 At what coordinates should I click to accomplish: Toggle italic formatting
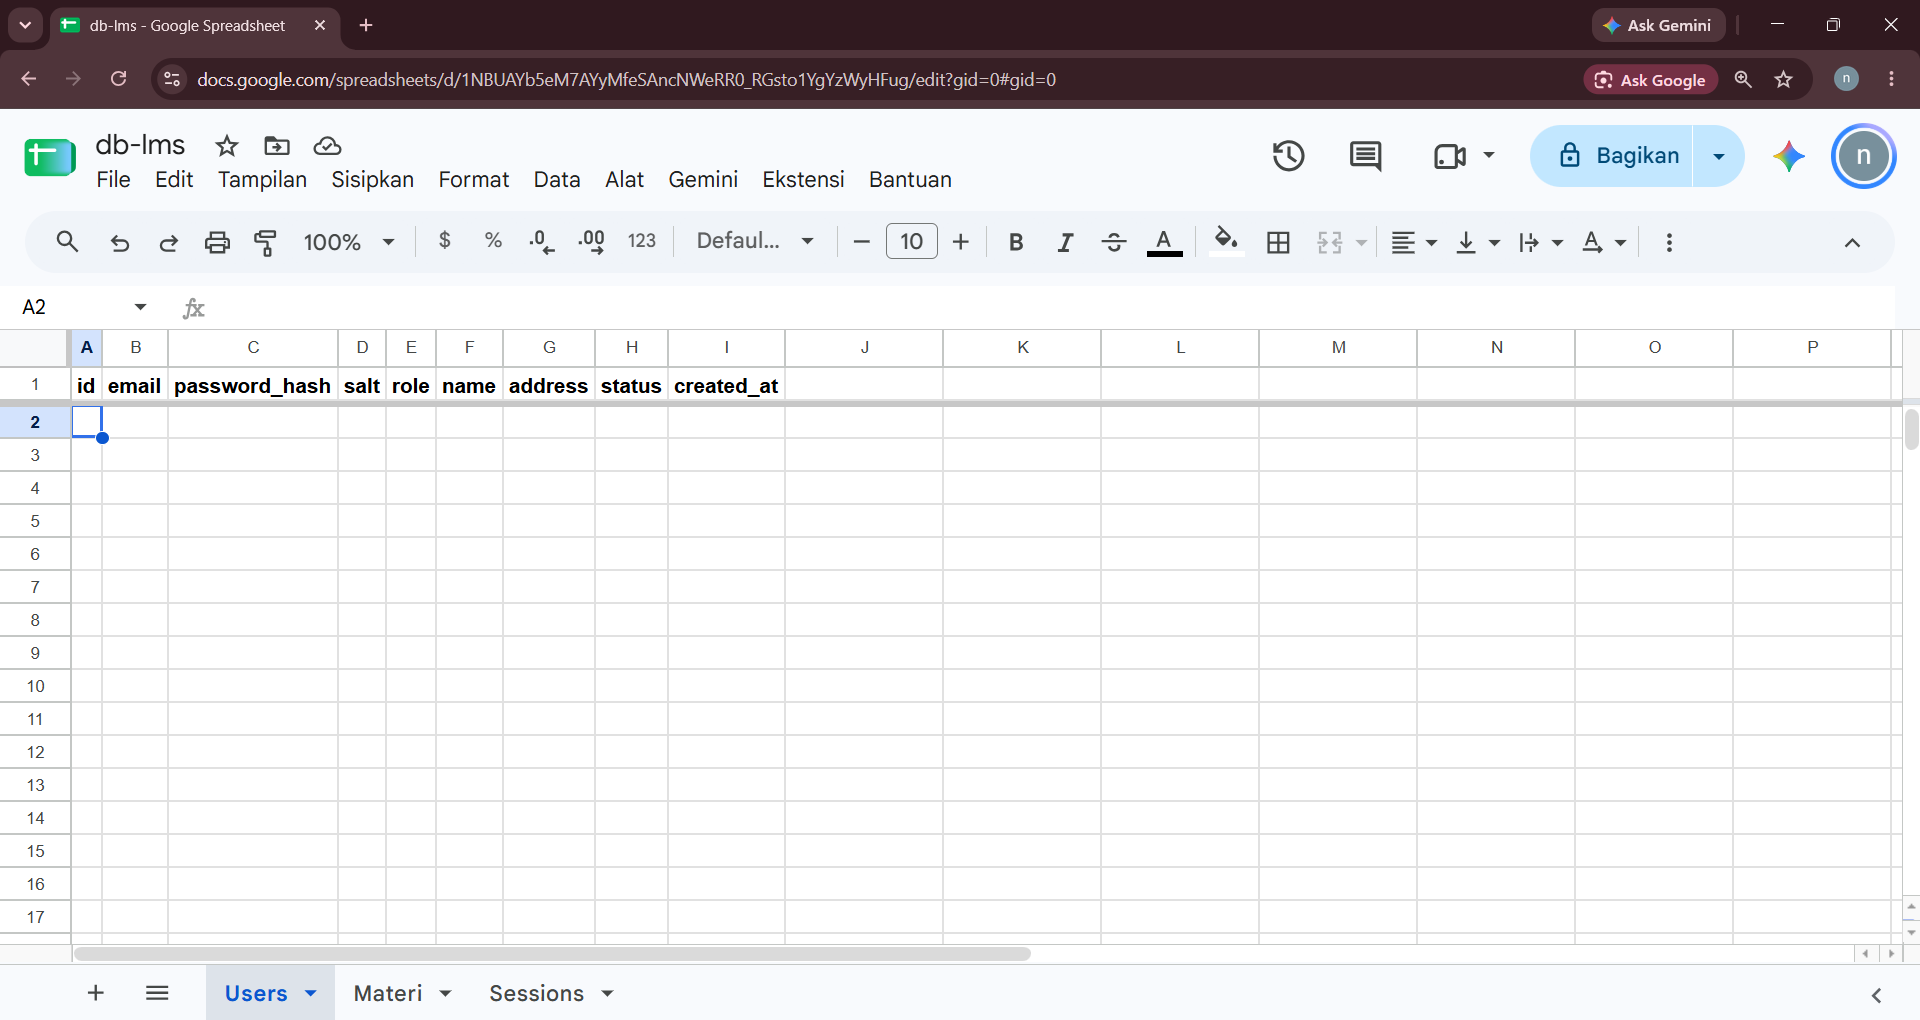[x=1066, y=242]
